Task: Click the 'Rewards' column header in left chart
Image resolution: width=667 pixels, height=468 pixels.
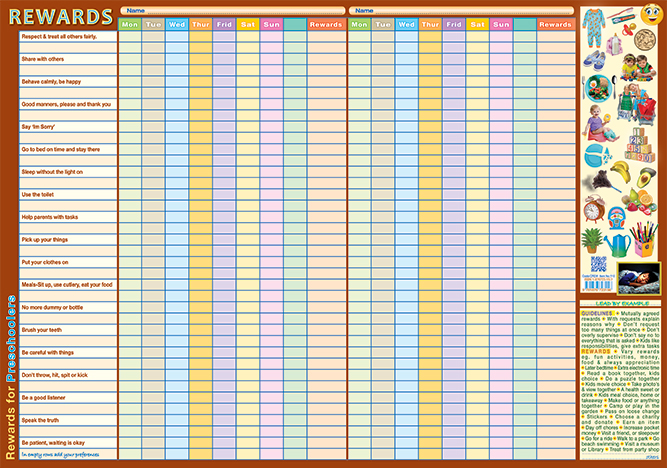Action: (x=326, y=24)
